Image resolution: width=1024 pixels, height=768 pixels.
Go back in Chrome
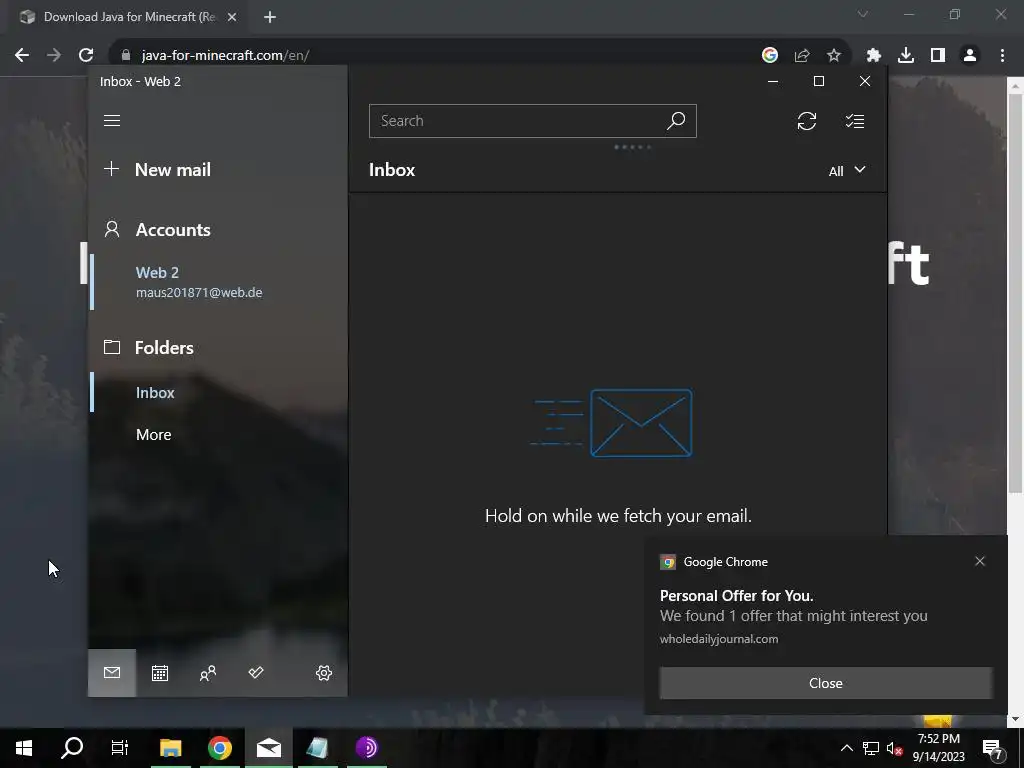(x=22, y=56)
